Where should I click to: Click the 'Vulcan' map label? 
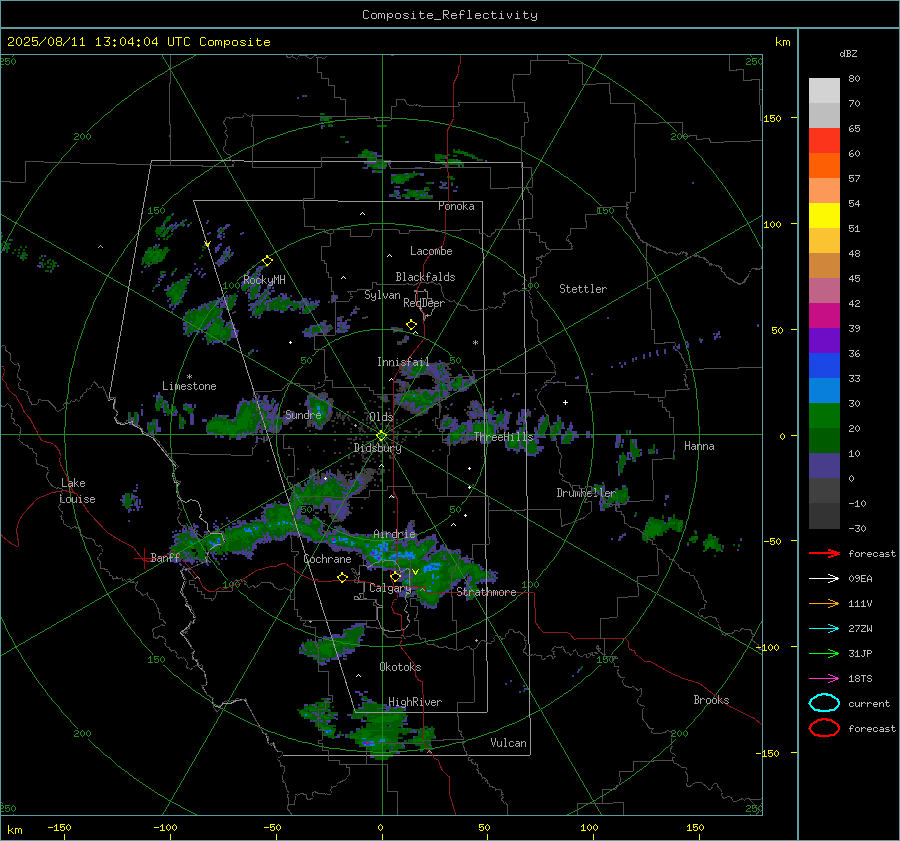(508, 743)
